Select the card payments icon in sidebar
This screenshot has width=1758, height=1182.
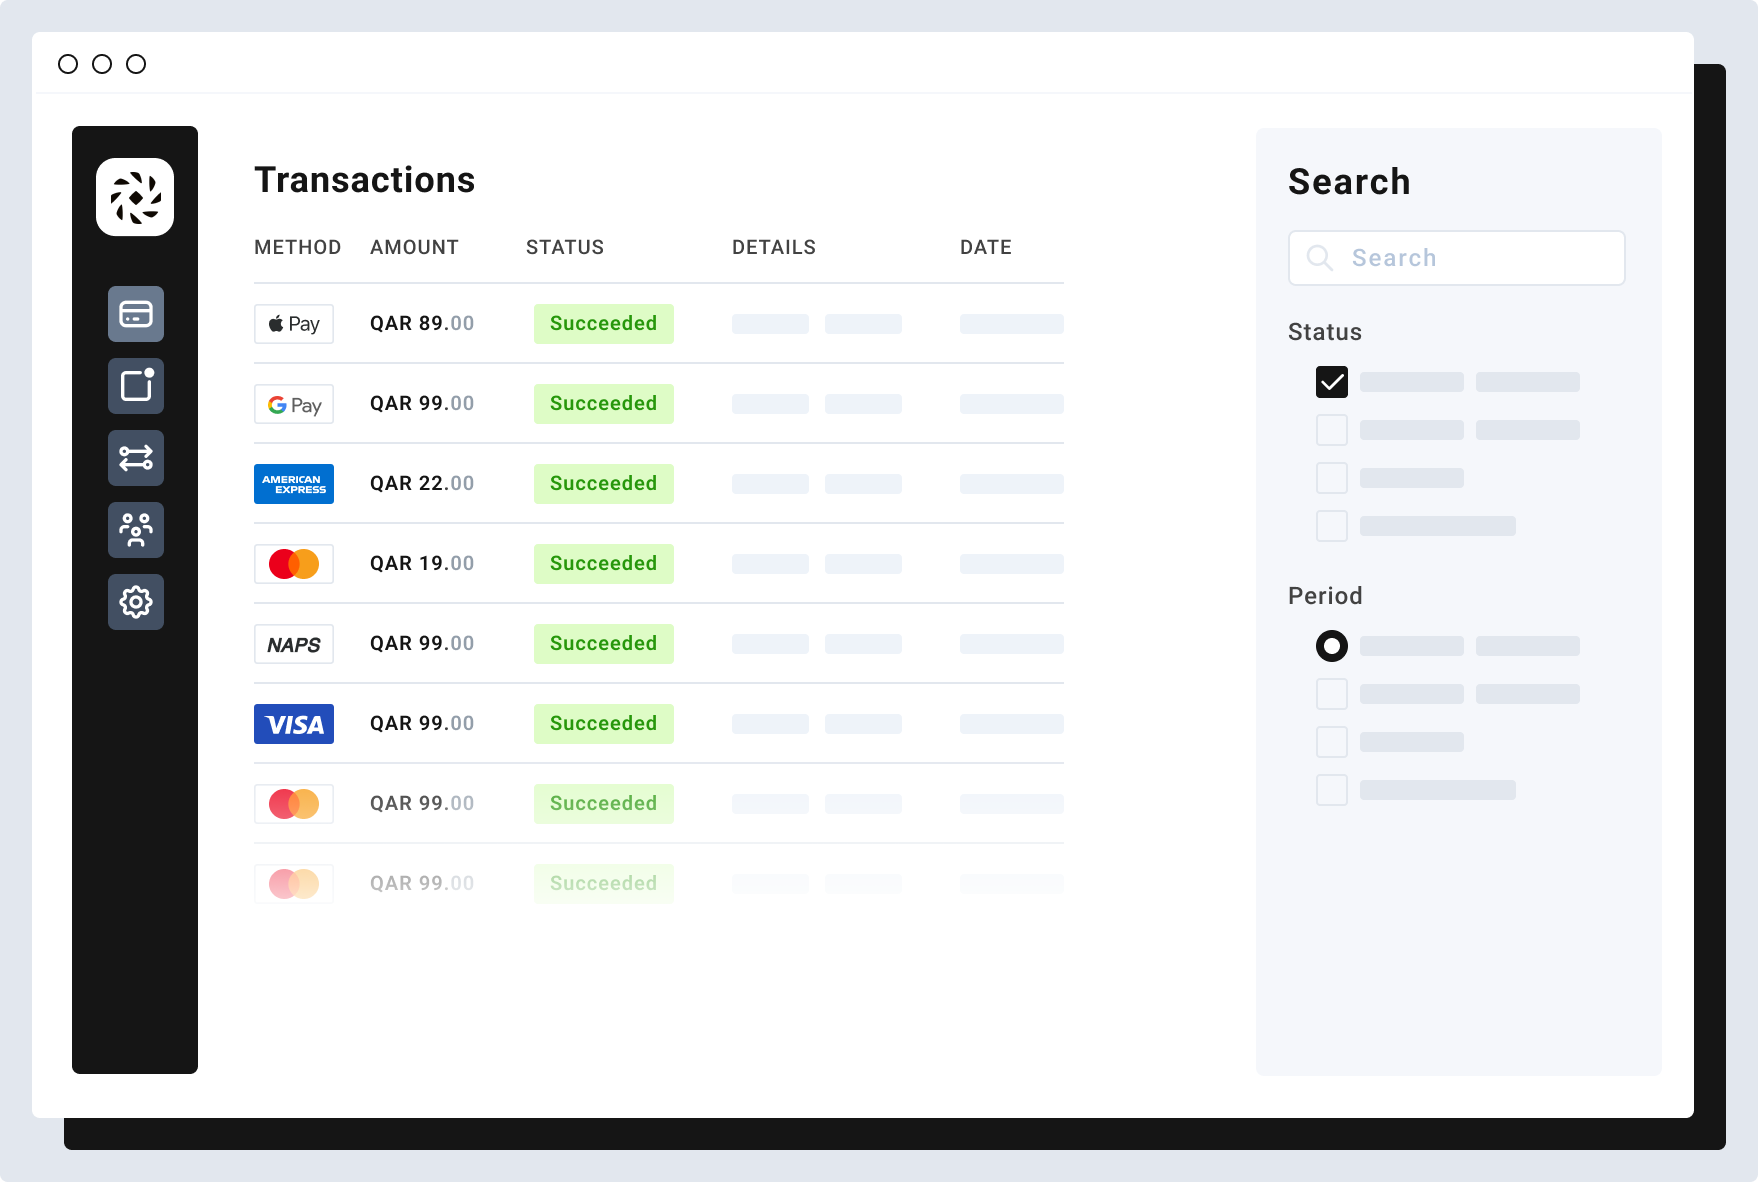click(x=135, y=314)
